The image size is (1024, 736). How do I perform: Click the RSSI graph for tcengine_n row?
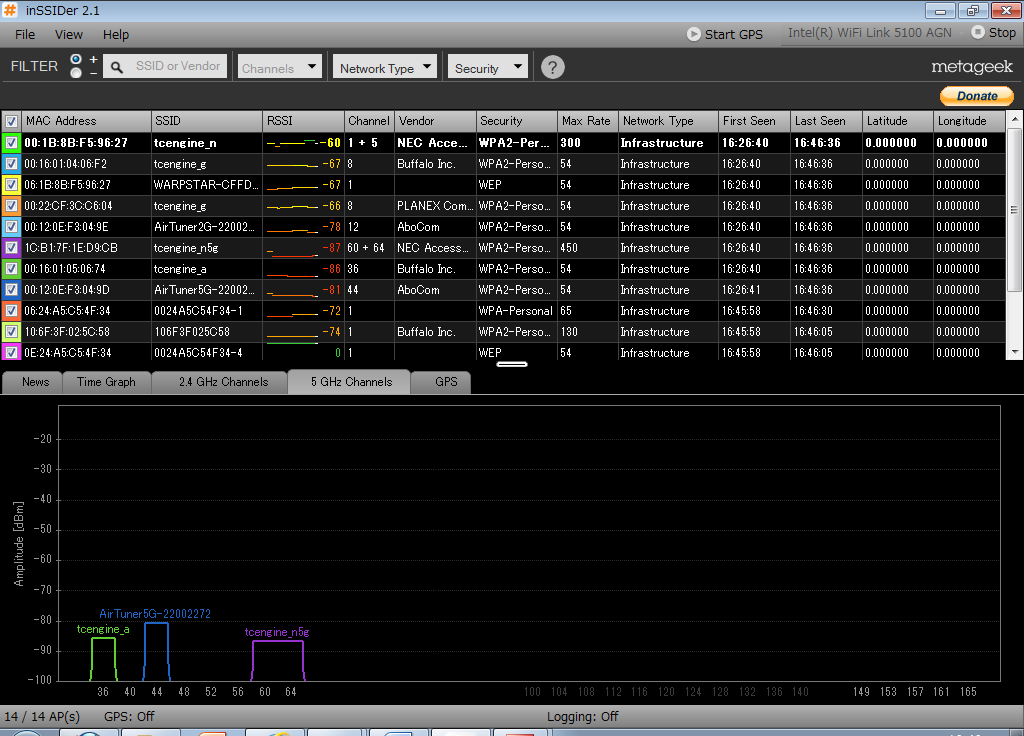coord(292,142)
